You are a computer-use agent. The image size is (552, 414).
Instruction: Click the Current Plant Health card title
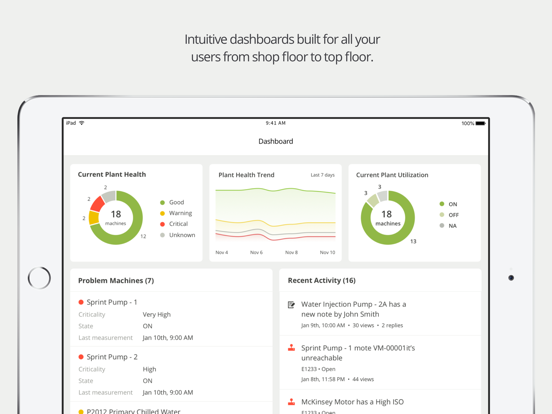tap(112, 174)
